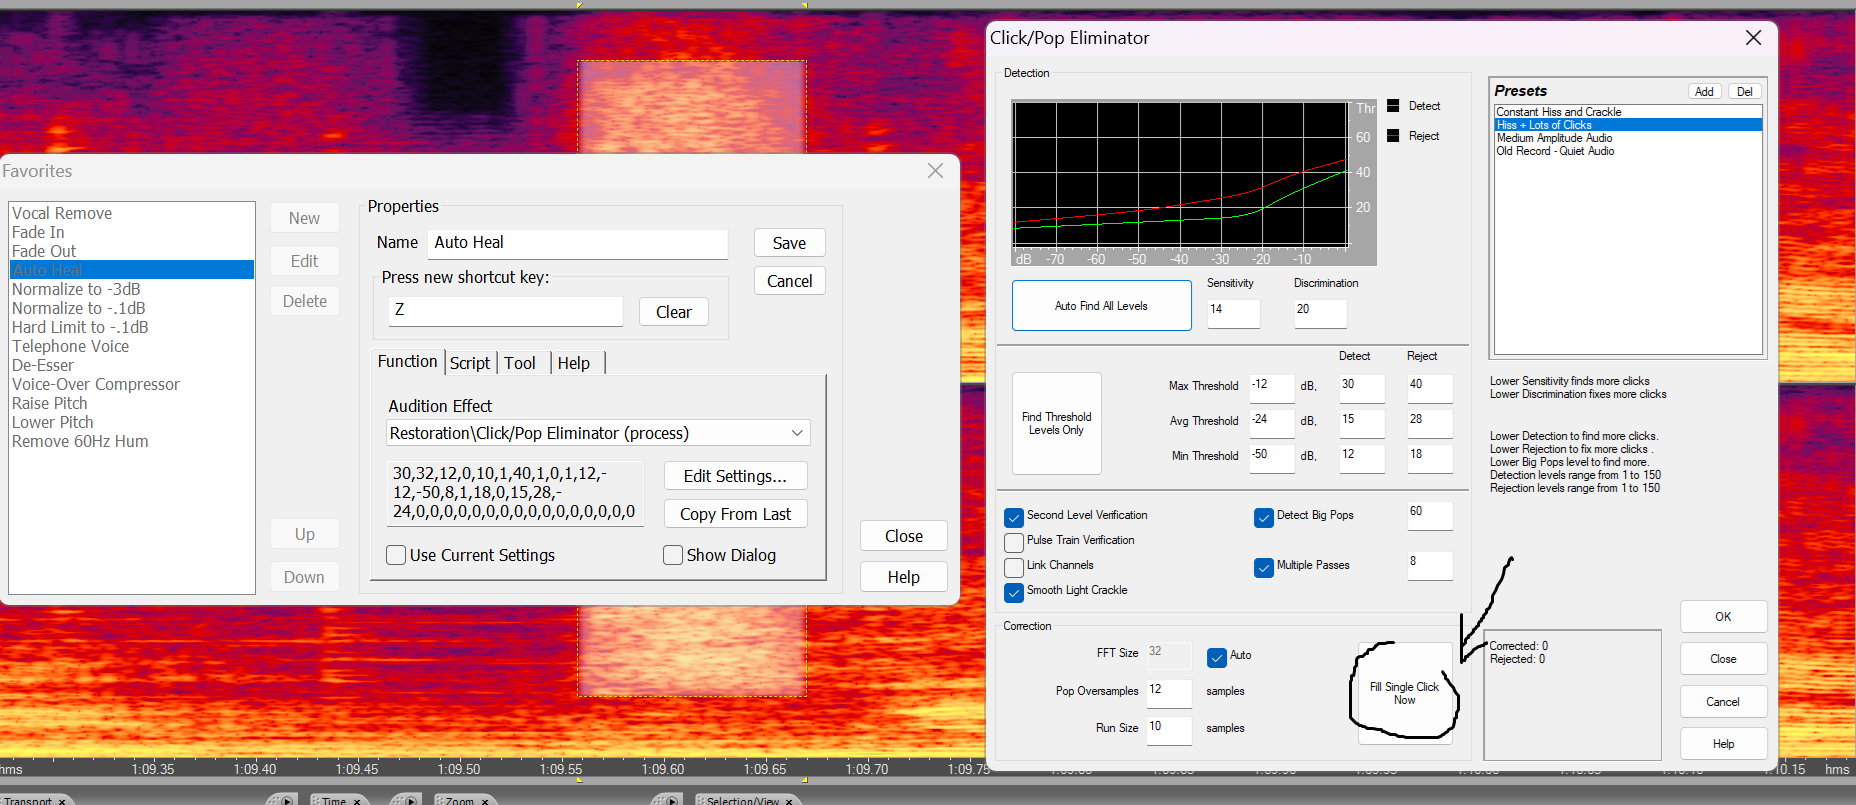The width and height of the screenshot is (1856, 805).
Task: Click Cancel next to the shortcut key box
Action: click(789, 281)
